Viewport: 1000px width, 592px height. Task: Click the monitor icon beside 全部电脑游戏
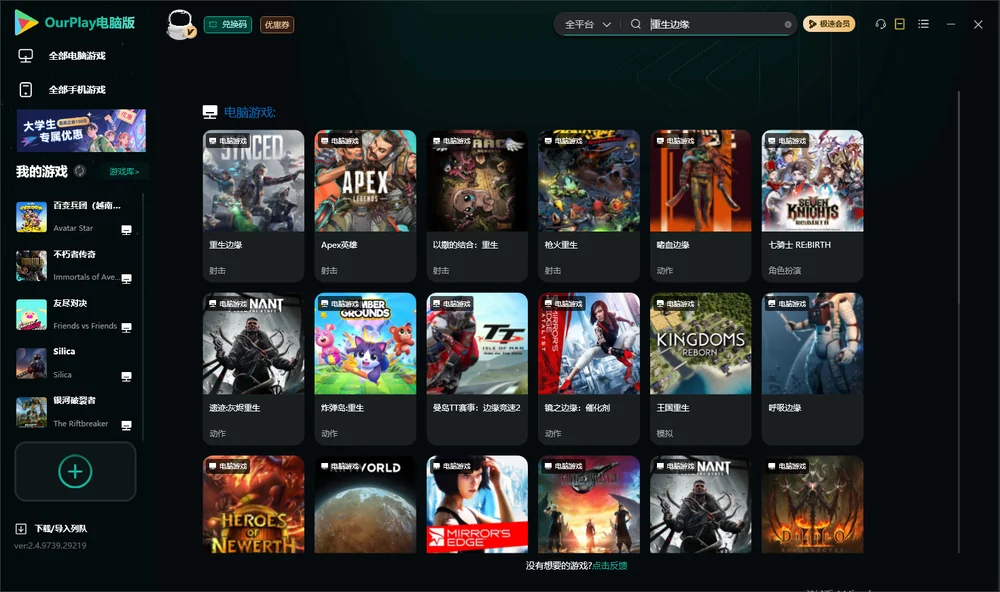tap(26, 56)
